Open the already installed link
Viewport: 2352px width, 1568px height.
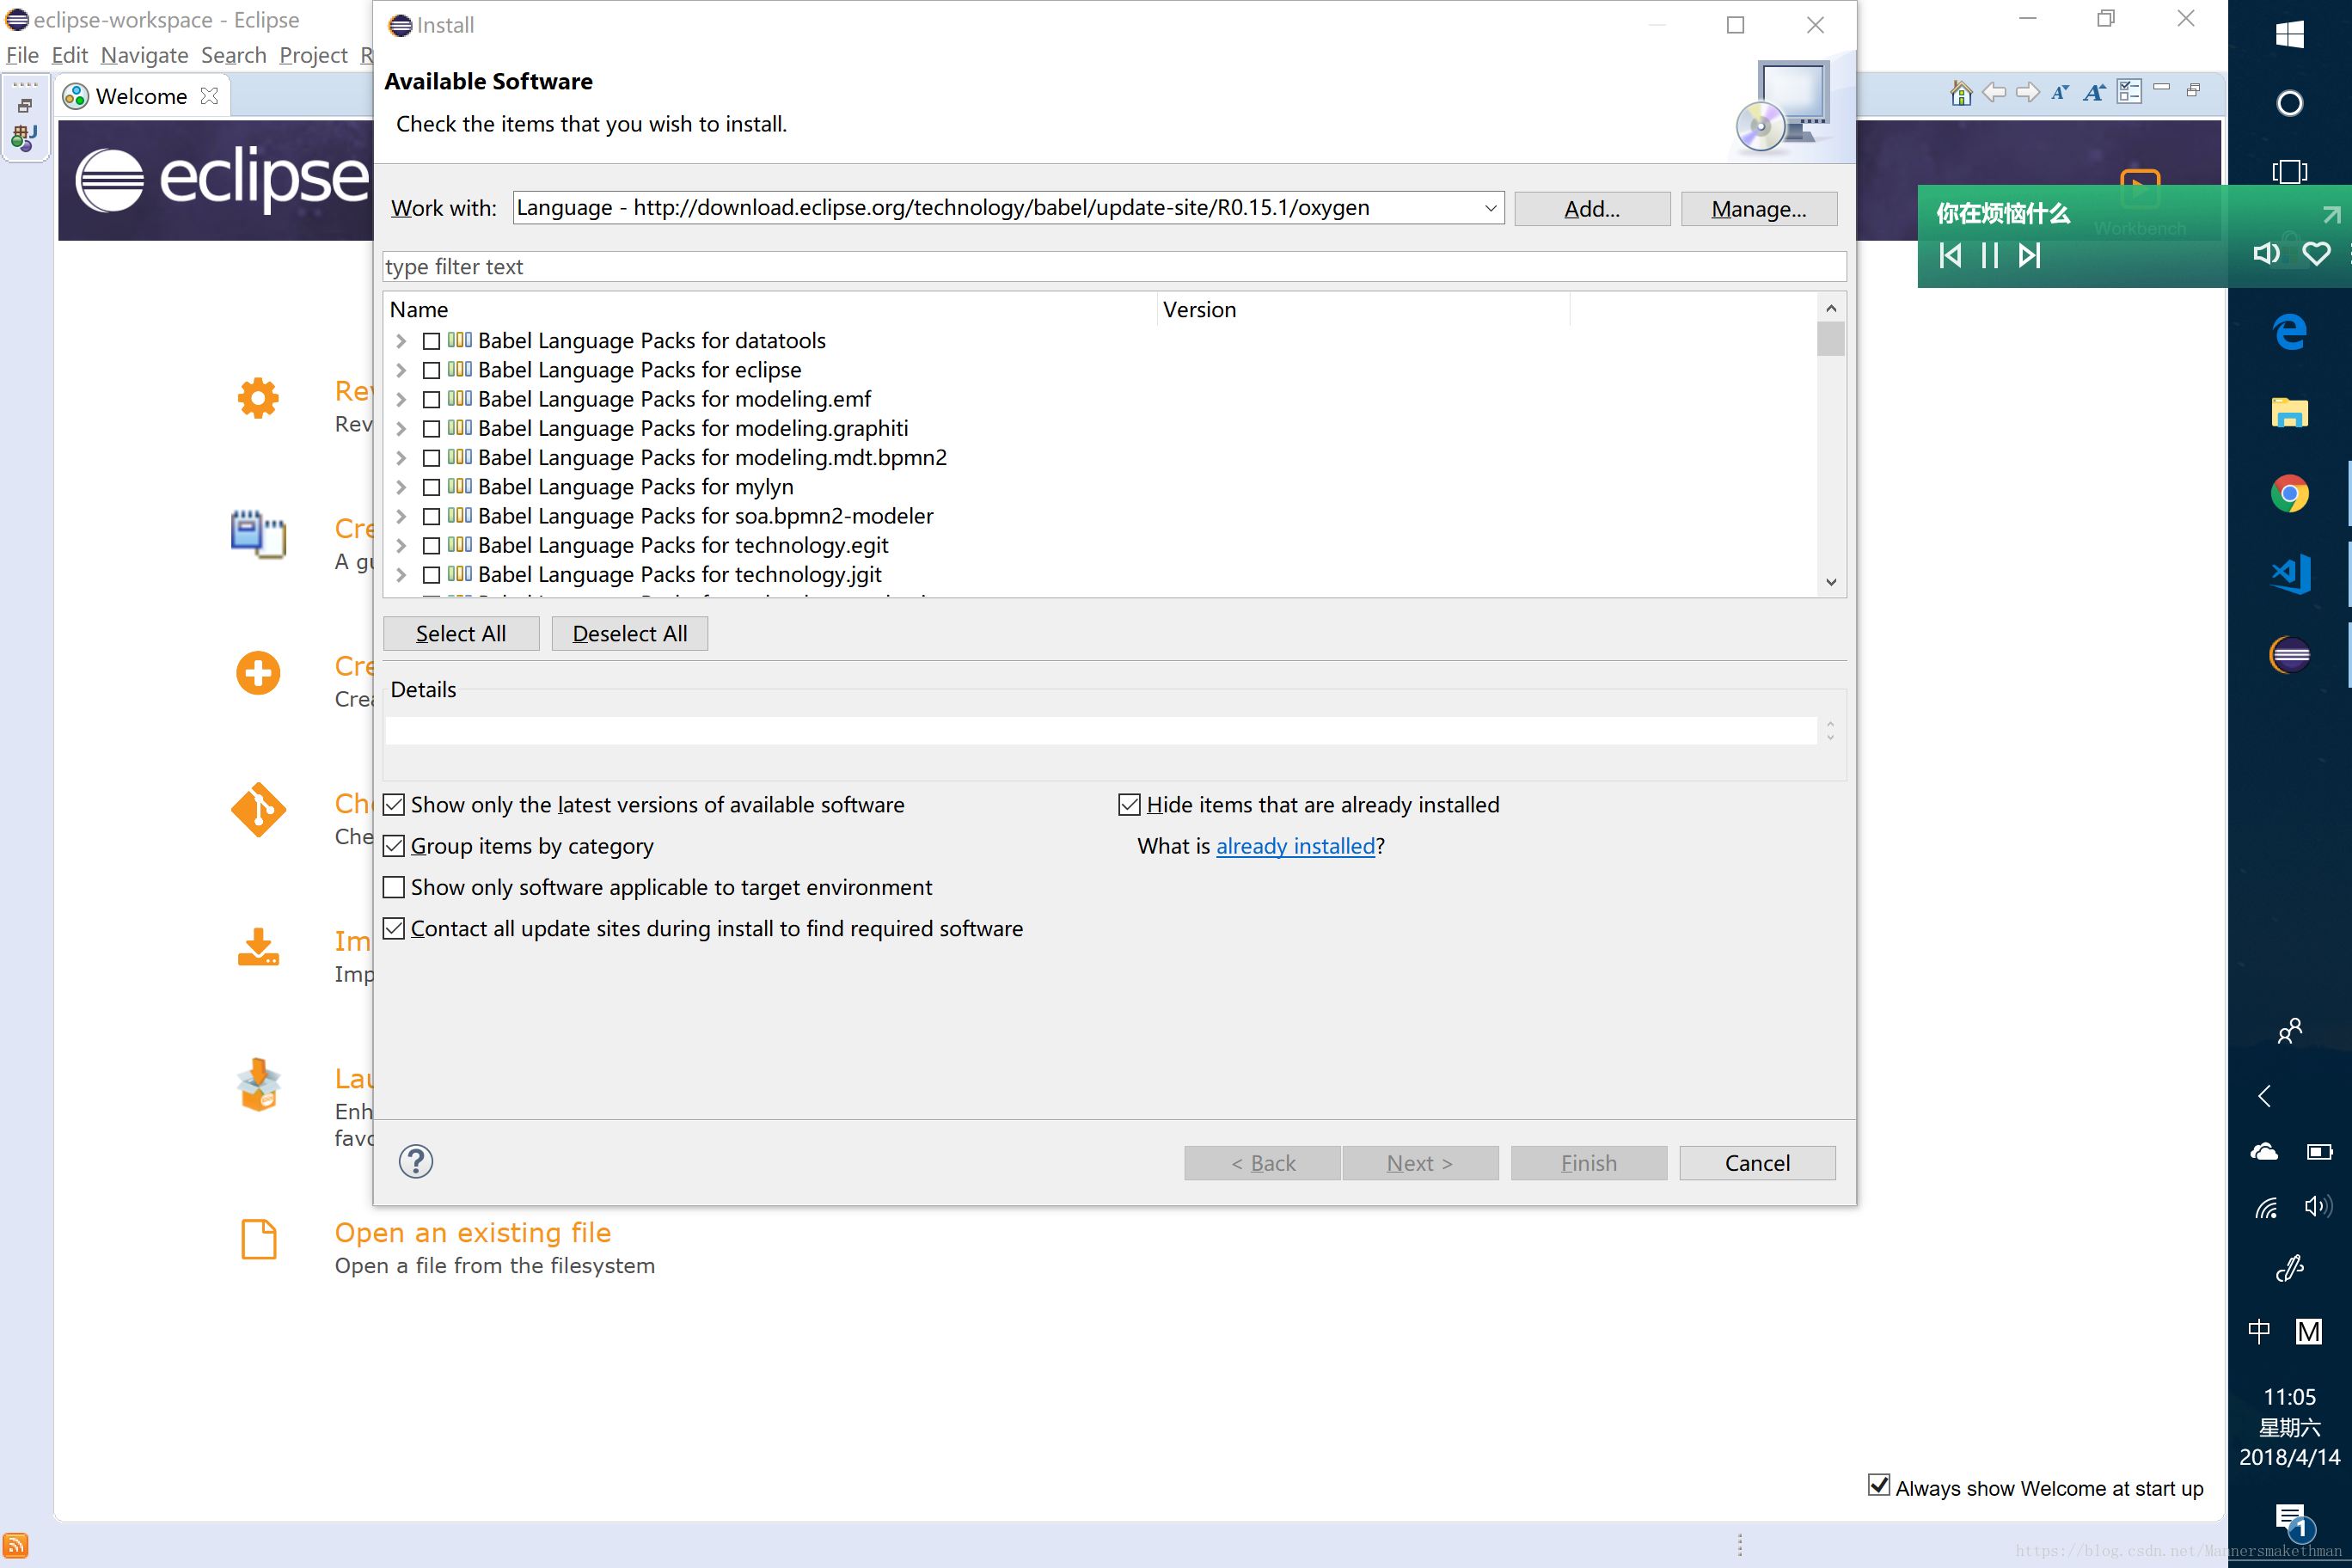[x=1295, y=846]
